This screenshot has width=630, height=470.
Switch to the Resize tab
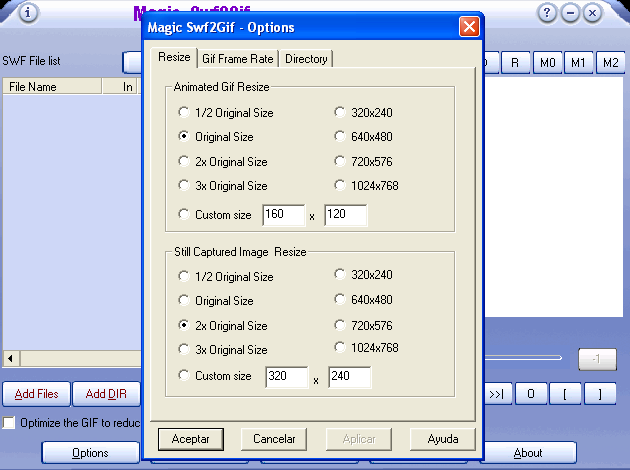point(174,57)
